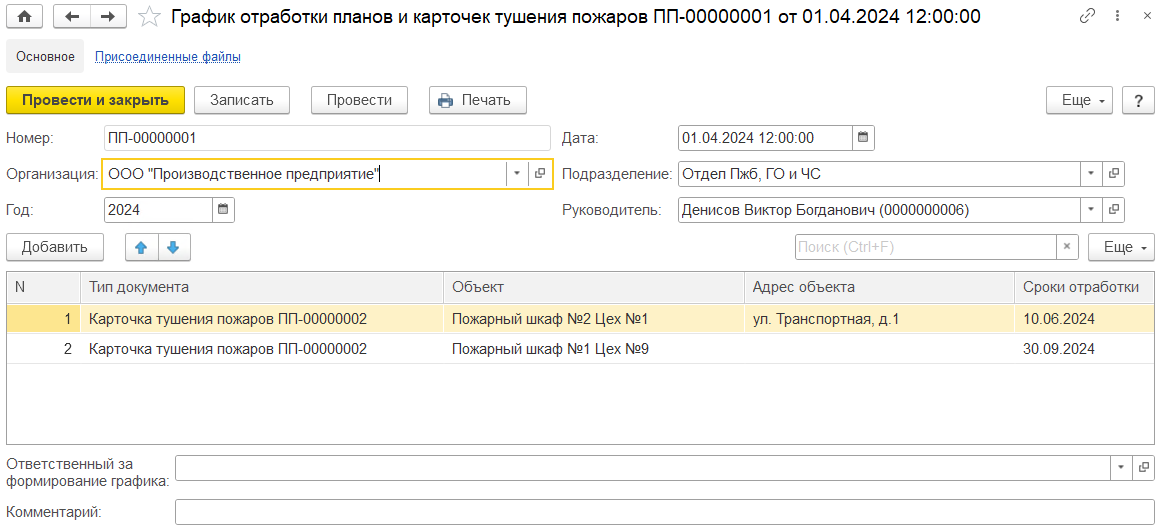This screenshot has height=531, width=1161.
Task: Expand the Подразделение dropdown list
Action: (x=1090, y=174)
